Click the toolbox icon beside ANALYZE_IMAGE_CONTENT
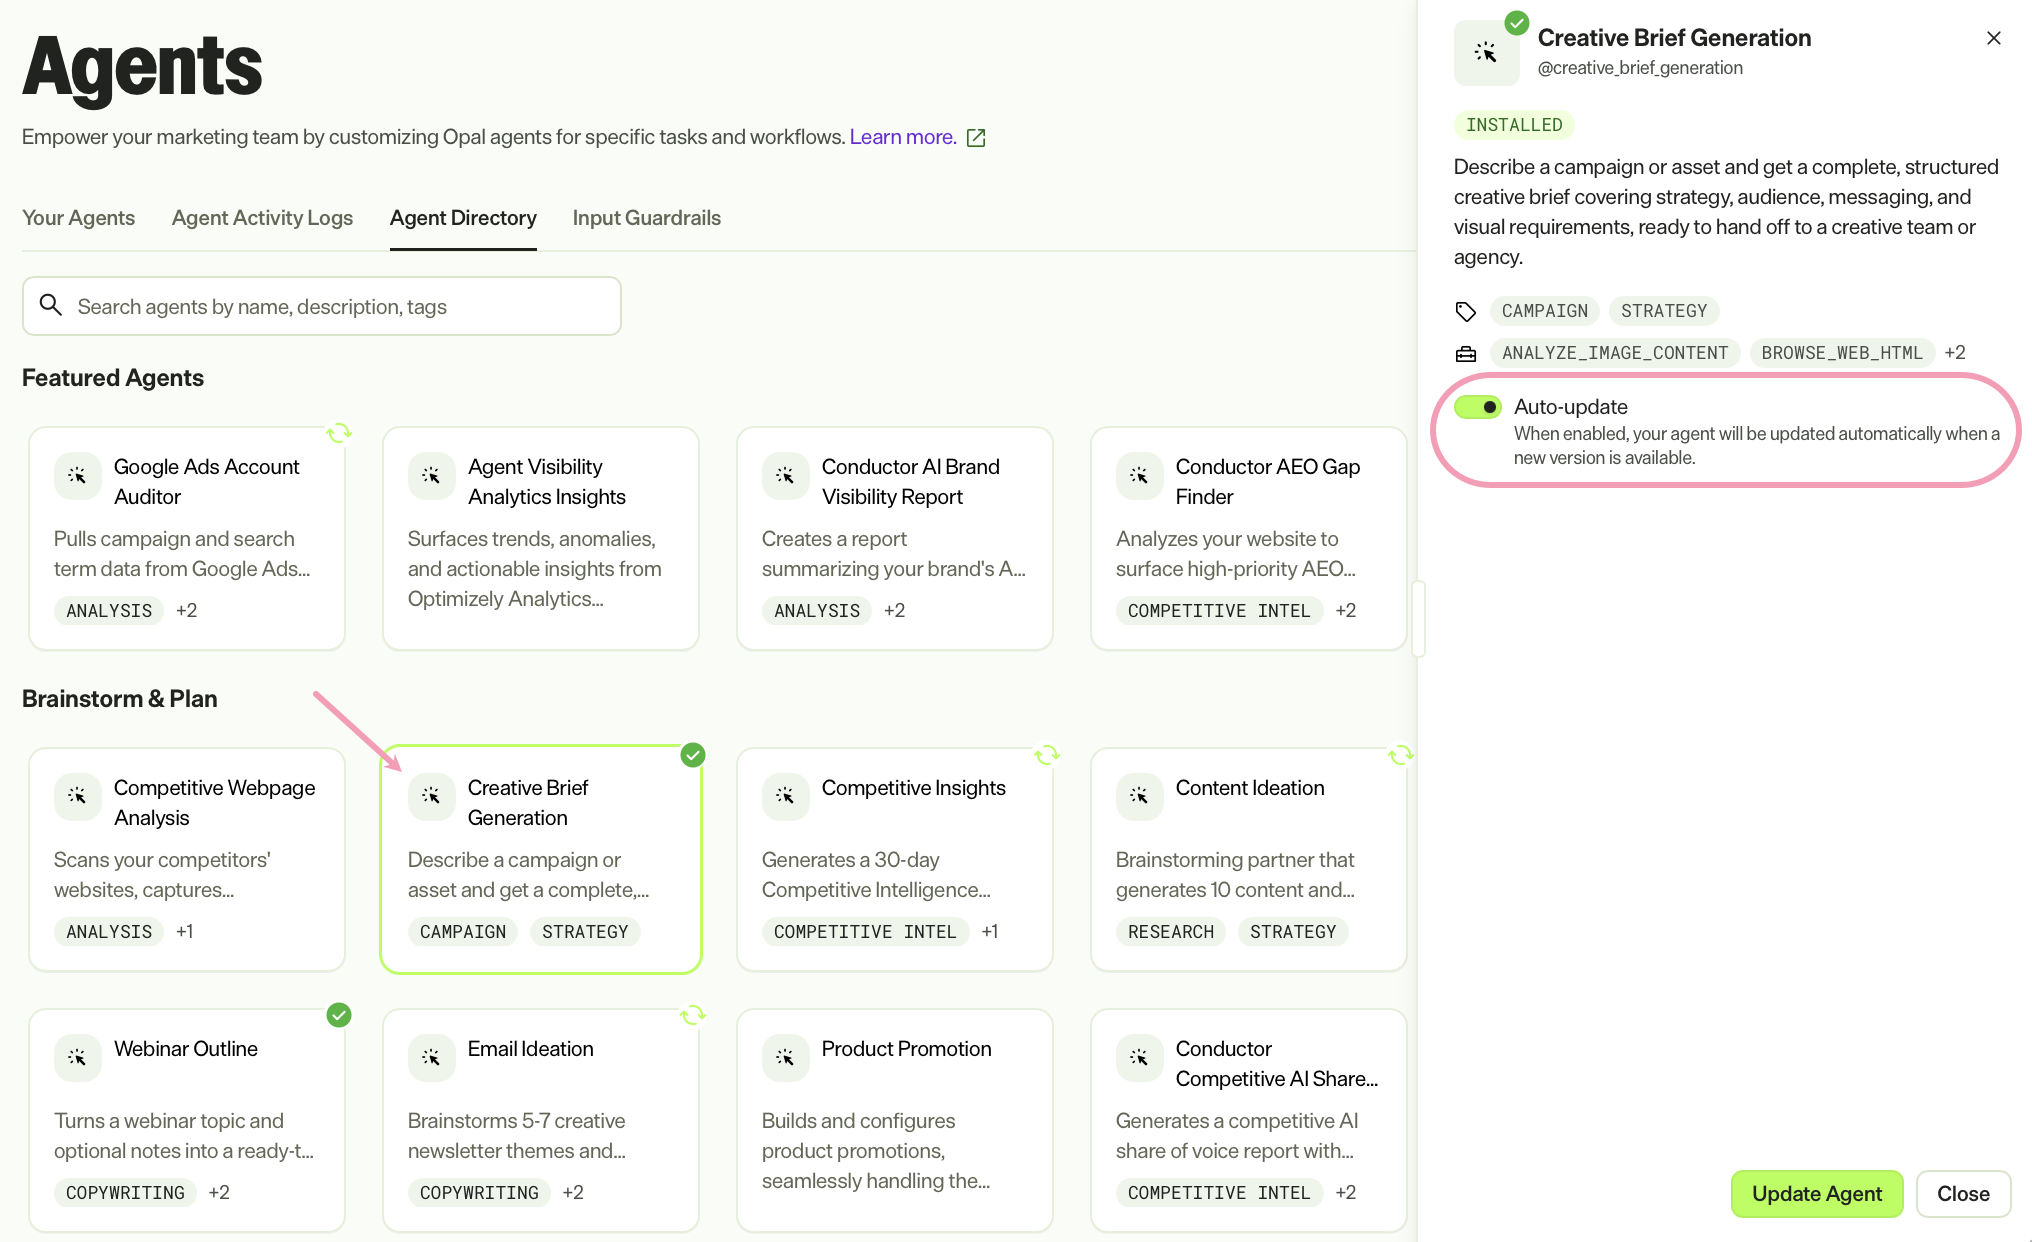 click(x=1466, y=354)
